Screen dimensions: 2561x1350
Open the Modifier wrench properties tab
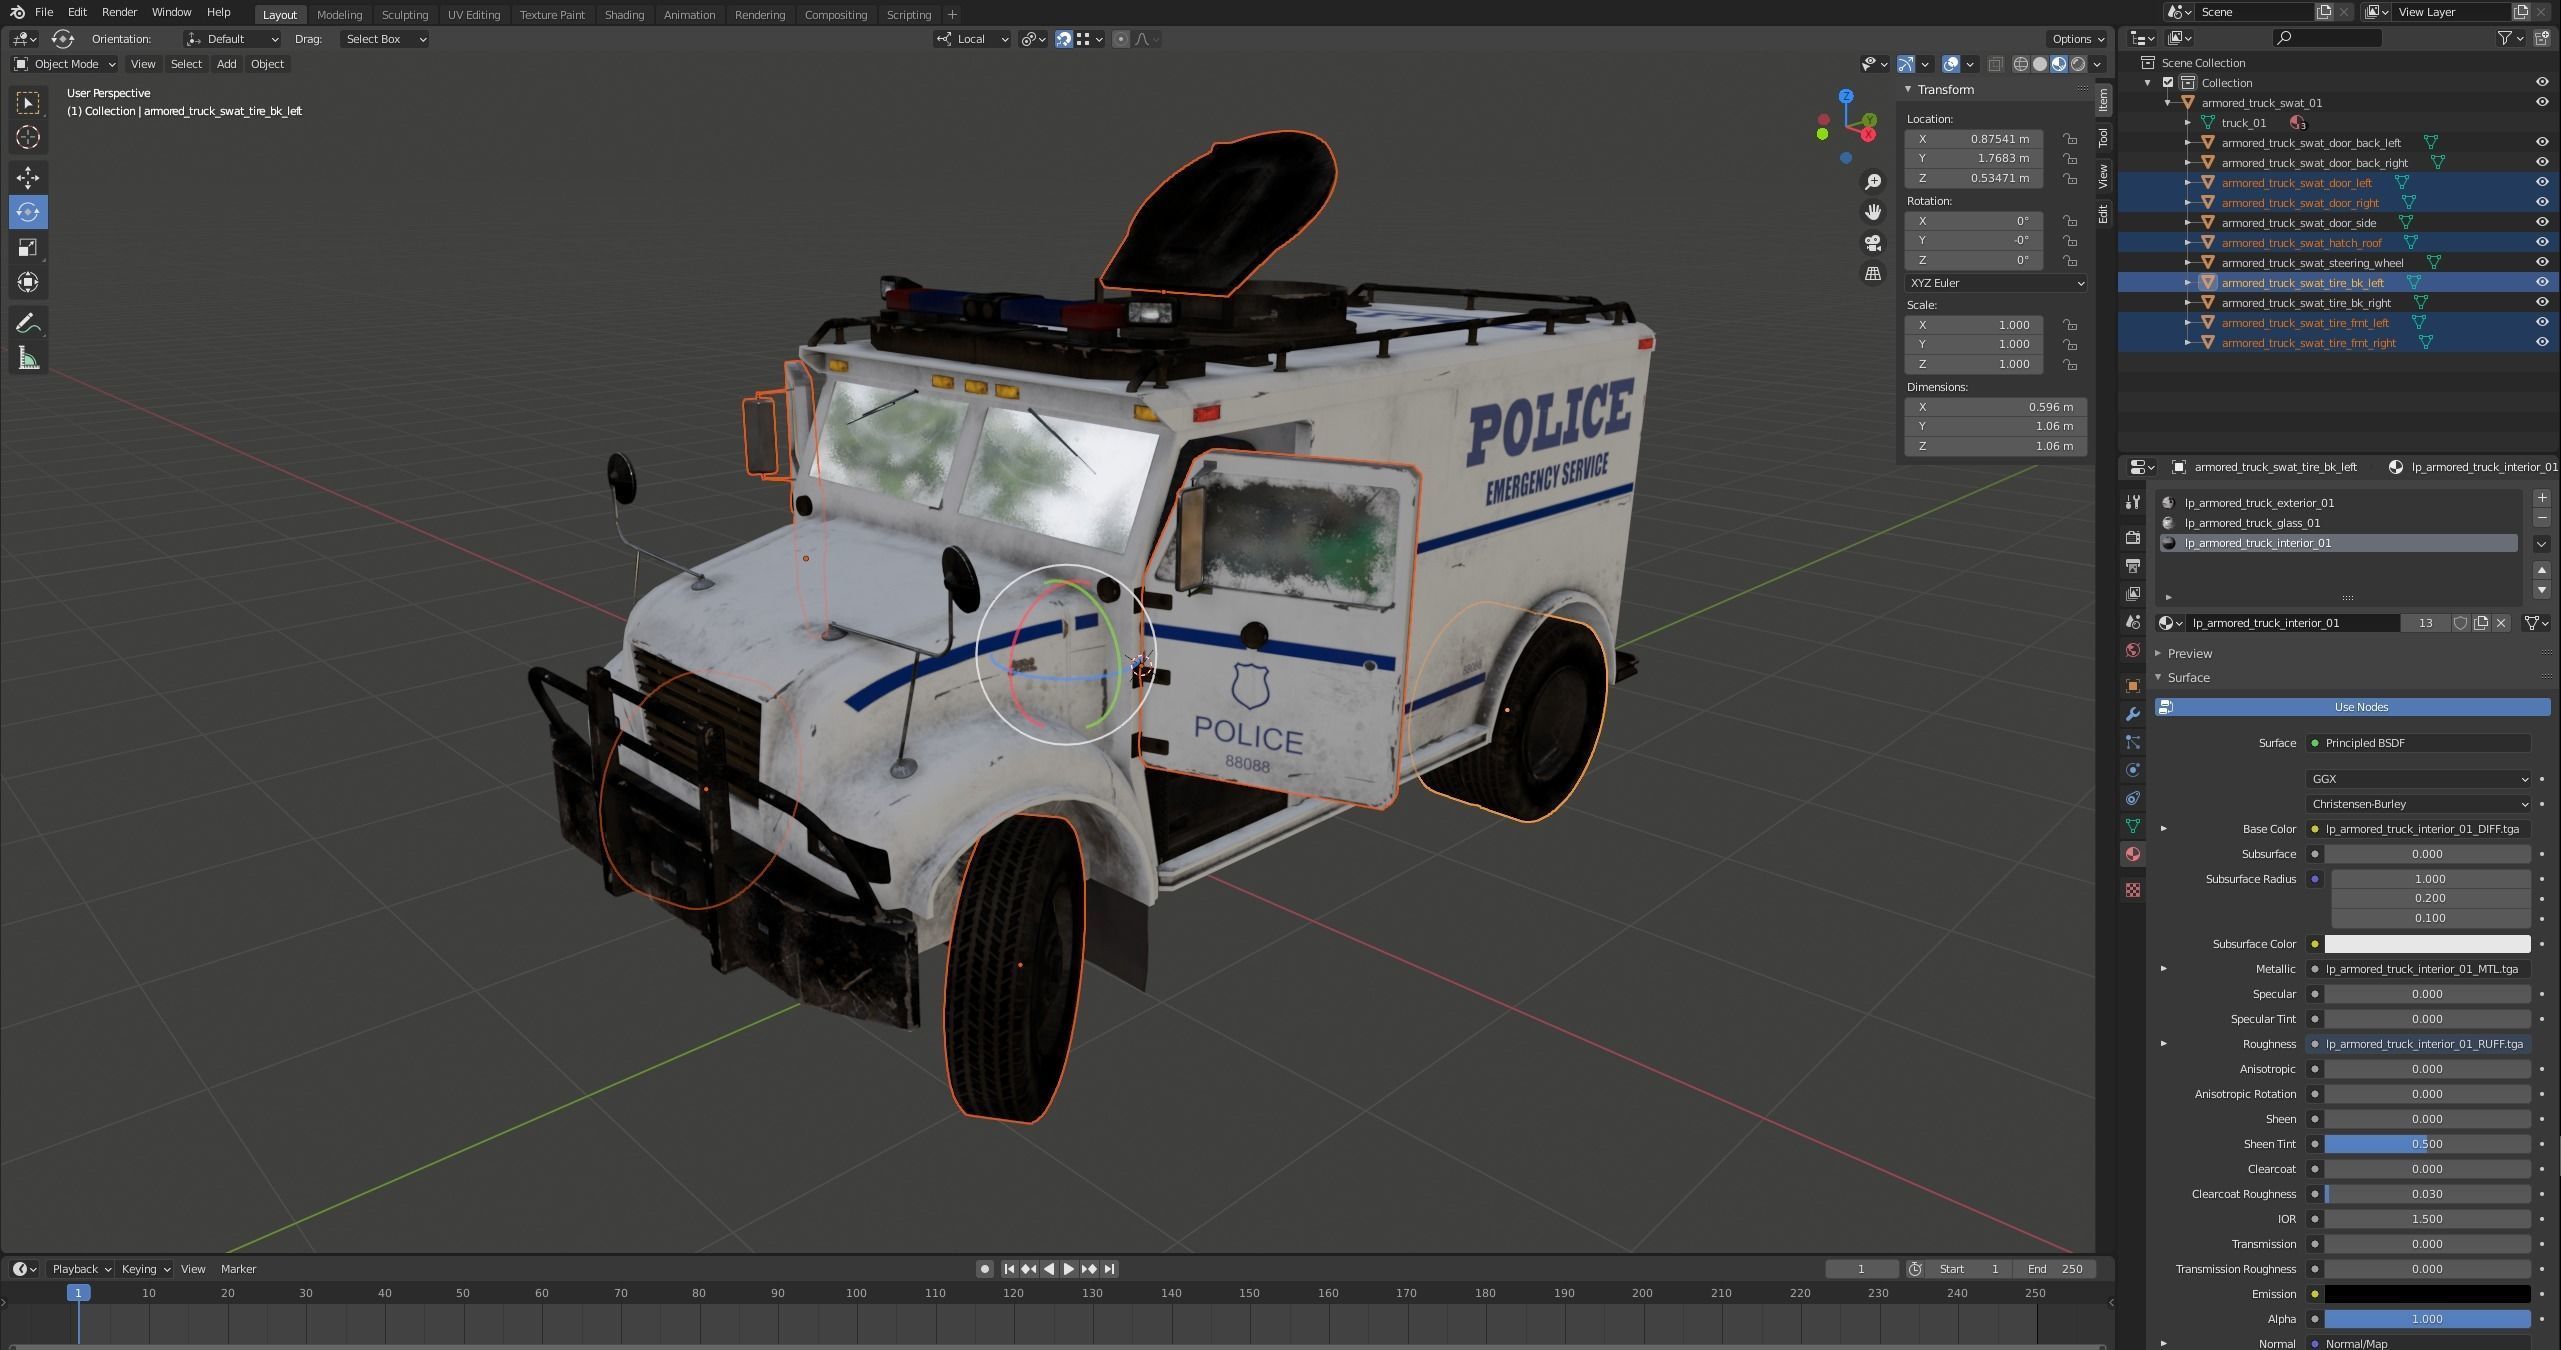click(2133, 714)
